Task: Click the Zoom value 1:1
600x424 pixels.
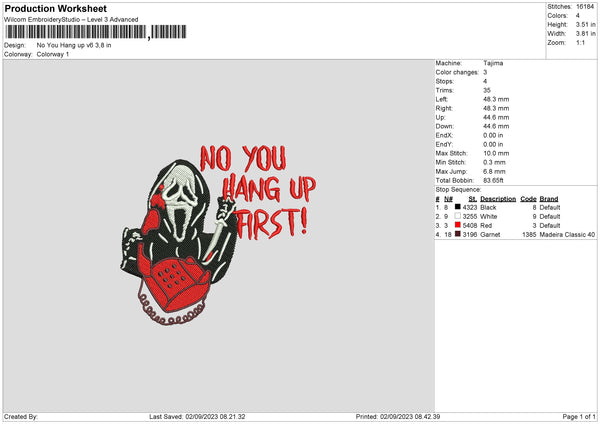Action: tap(580, 42)
